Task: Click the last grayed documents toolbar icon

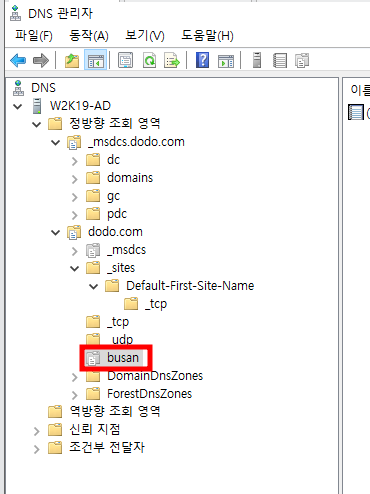Action: [302, 60]
